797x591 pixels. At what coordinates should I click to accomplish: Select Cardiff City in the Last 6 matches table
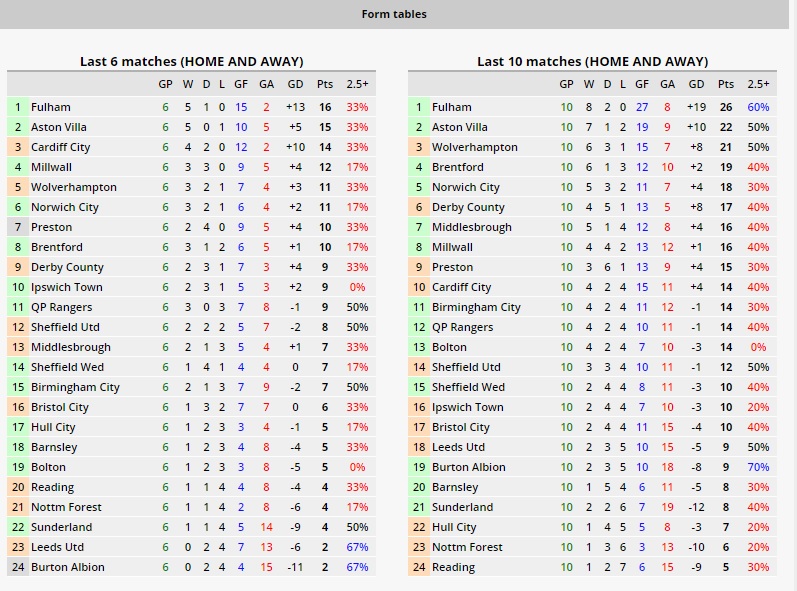[61, 147]
